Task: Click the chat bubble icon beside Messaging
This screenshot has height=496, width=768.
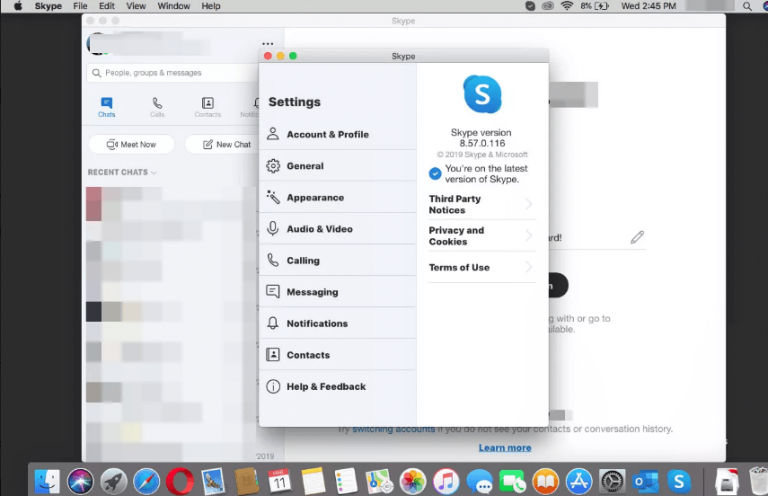Action: (273, 292)
